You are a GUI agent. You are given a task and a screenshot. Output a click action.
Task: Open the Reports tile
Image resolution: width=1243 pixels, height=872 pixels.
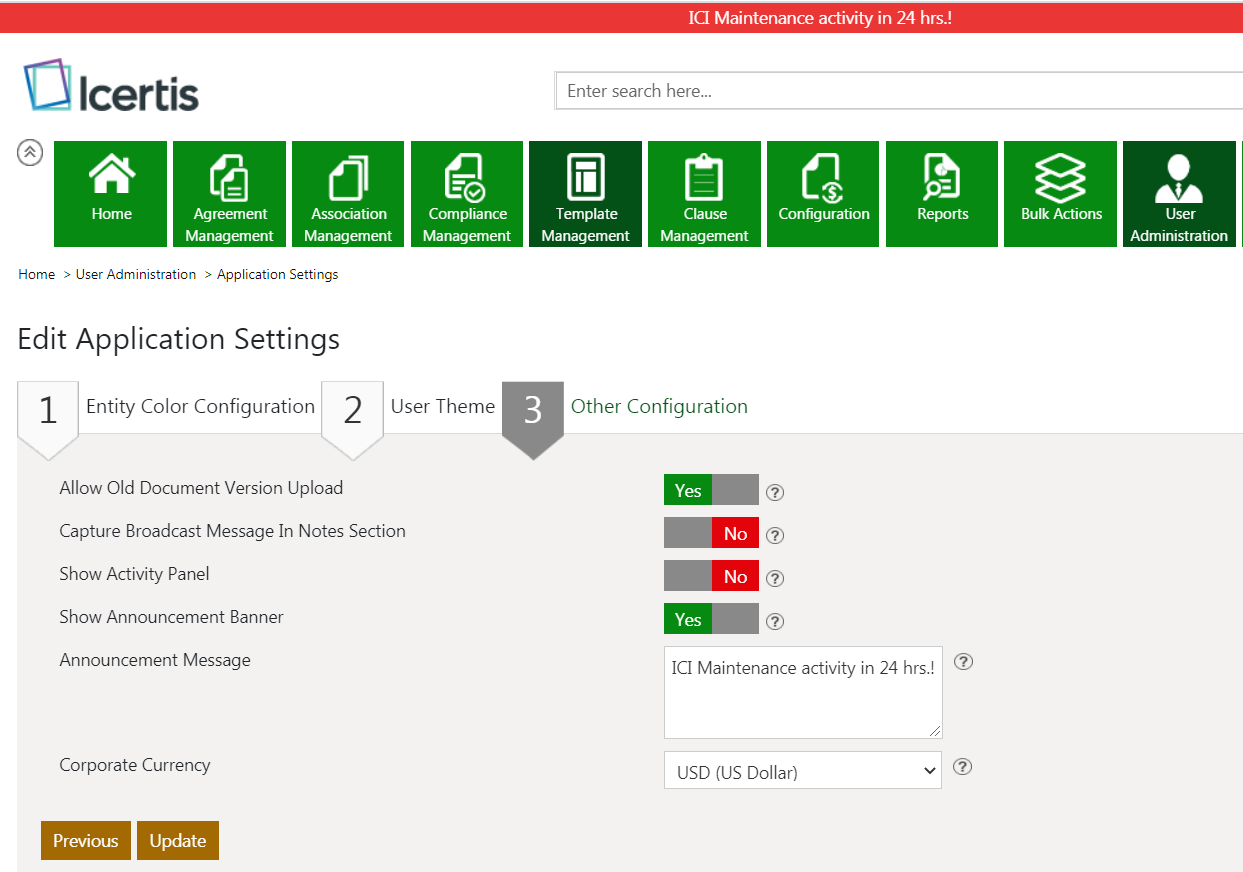[x=942, y=193]
